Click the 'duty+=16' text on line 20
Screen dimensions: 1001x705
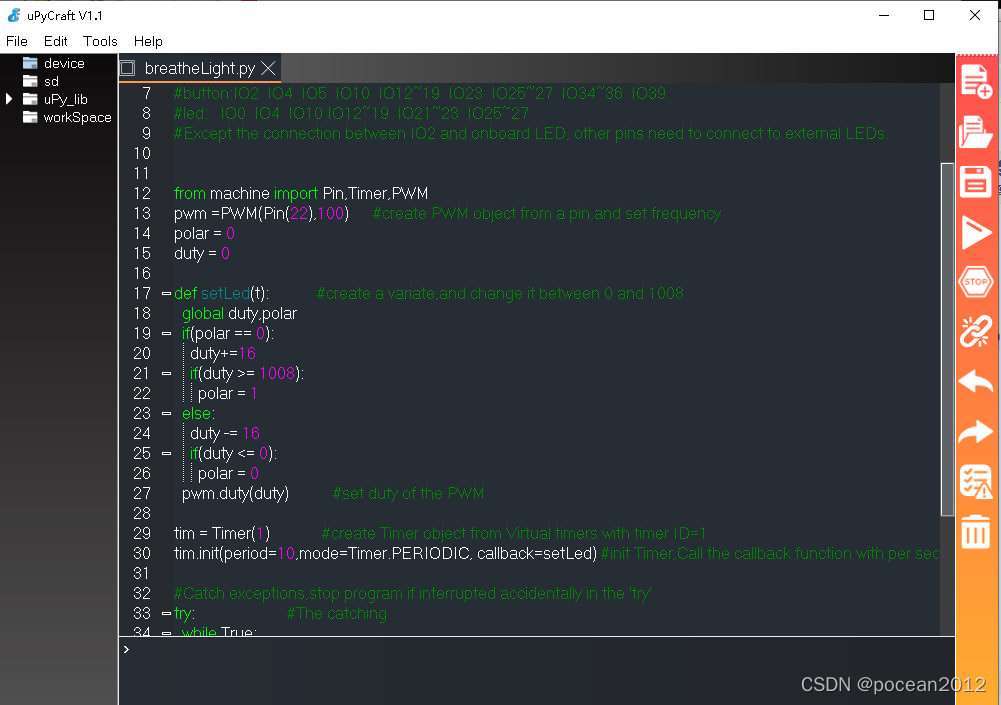tap(223, 354)
